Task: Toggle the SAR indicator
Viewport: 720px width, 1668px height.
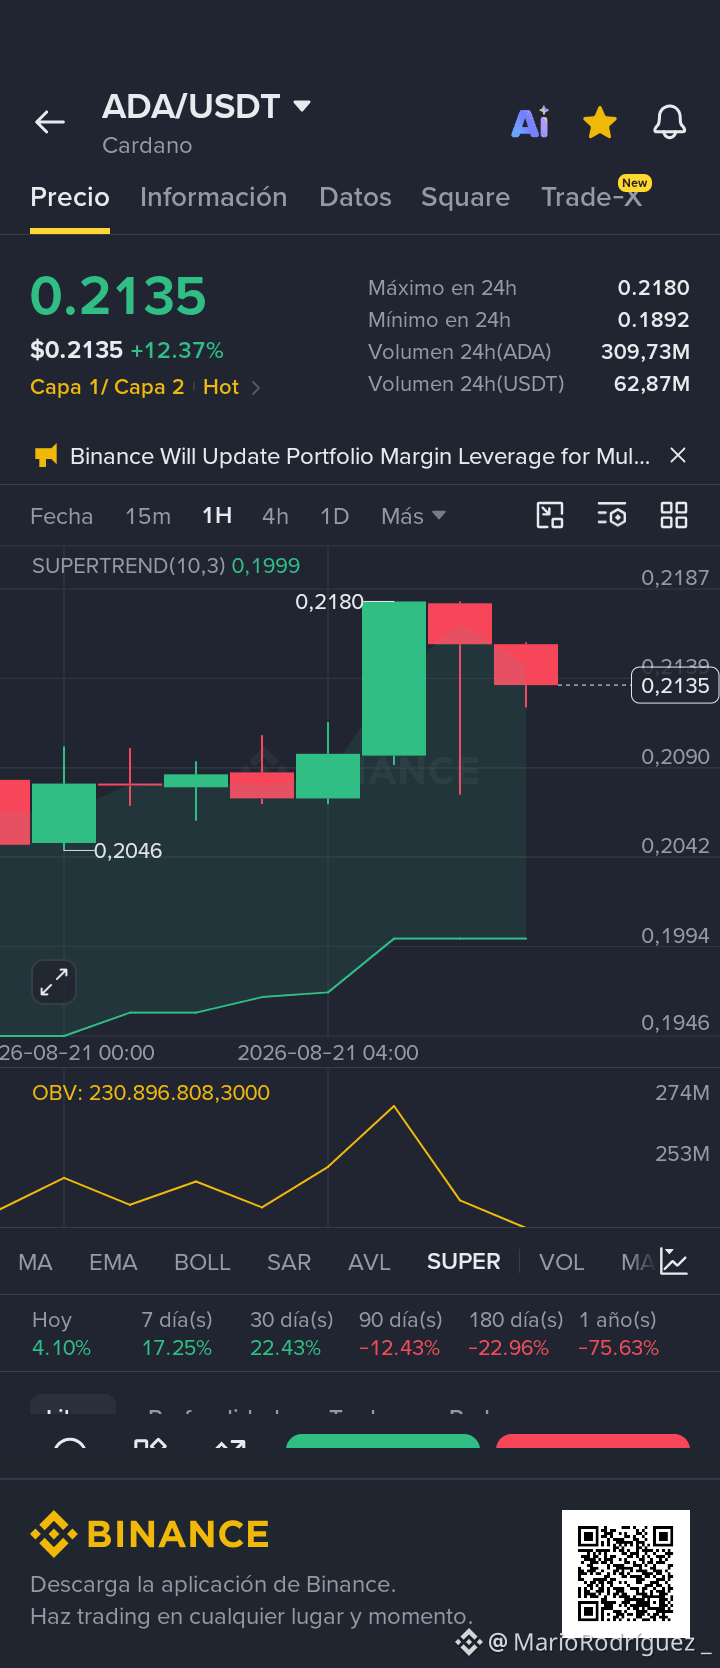Action: pyautogui.click(x=289, y=1262)
